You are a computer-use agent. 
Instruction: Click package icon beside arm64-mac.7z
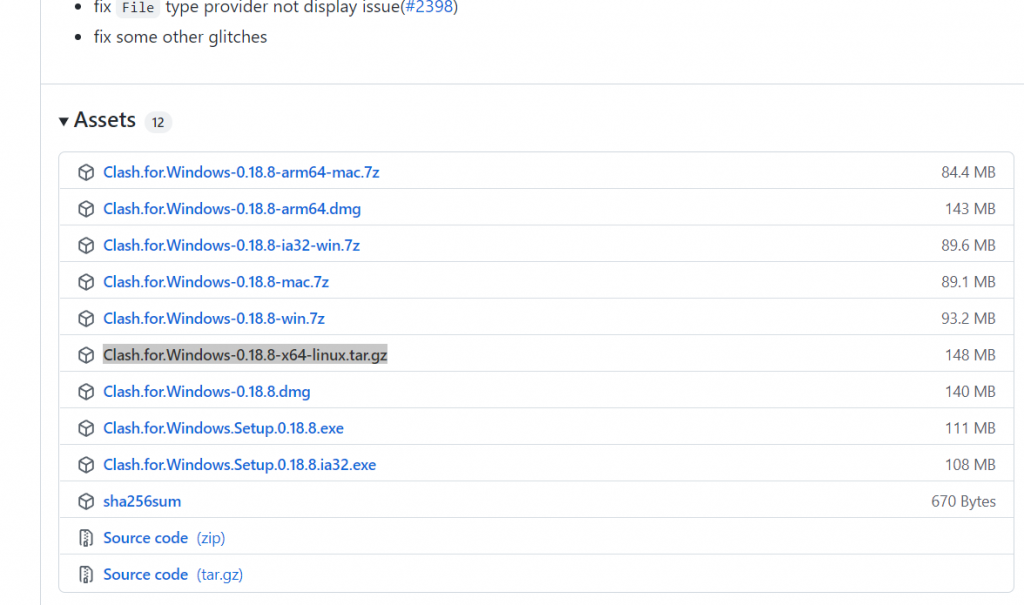click(x=86, y=172)
